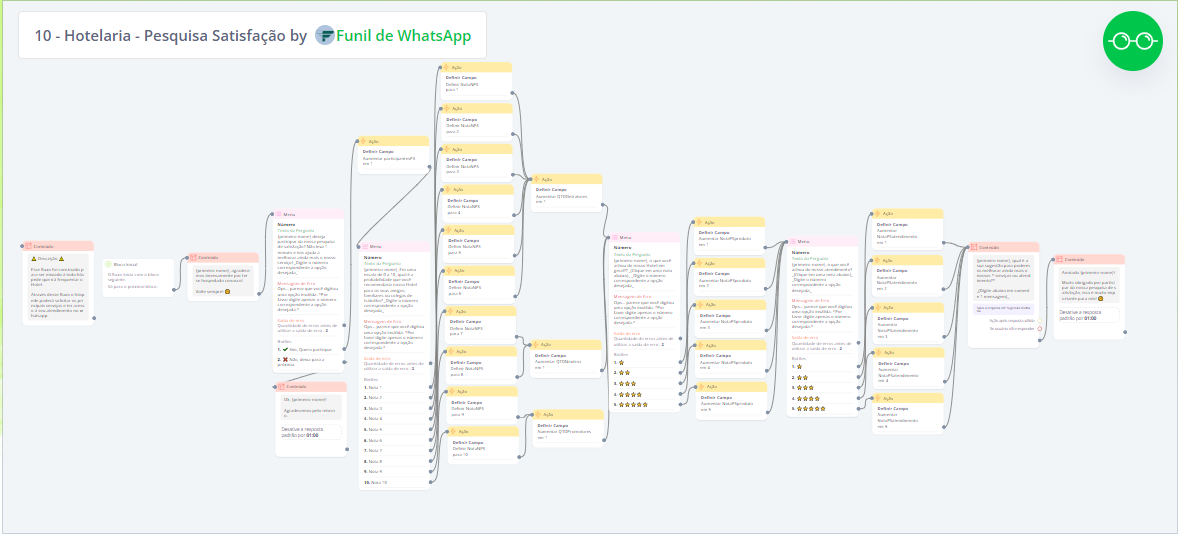Click the Menu icon on the star-rating hotel question block
Viewport: 1178px width, 536px height.
pyautogui.click(x=614, y=237)
